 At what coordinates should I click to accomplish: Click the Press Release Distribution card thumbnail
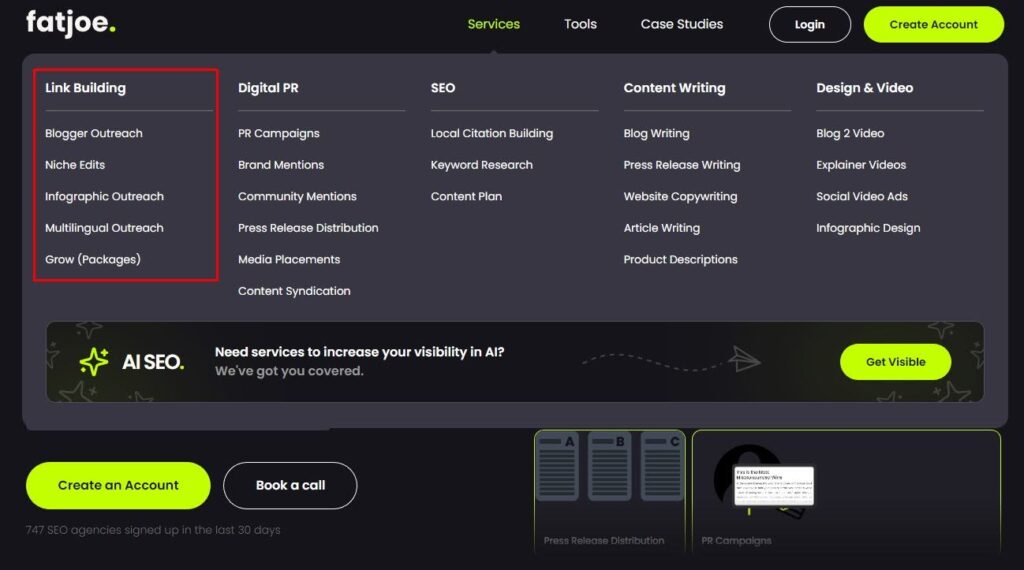click(x=610, y=491)
